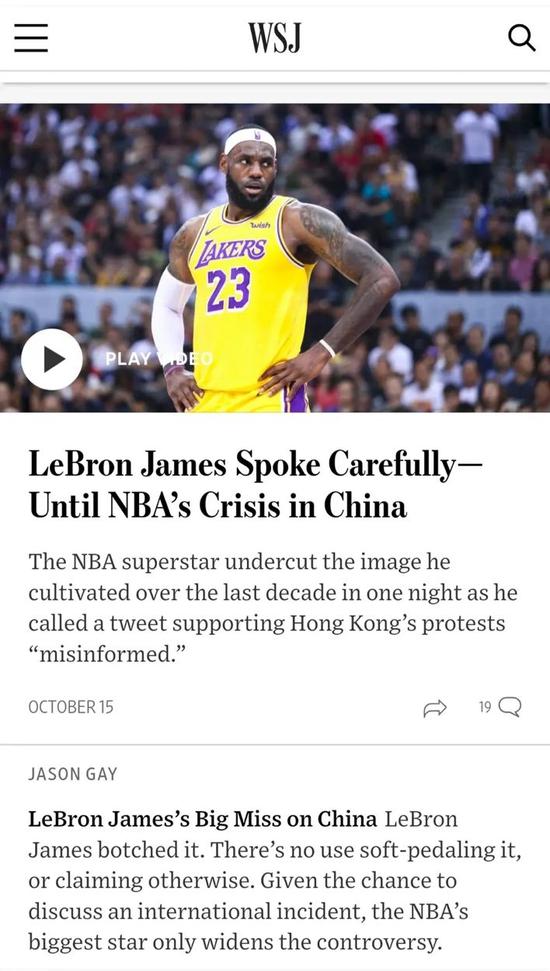
Task: Click the Jason Gay column excerpt text
Action: tap(275, 881)
